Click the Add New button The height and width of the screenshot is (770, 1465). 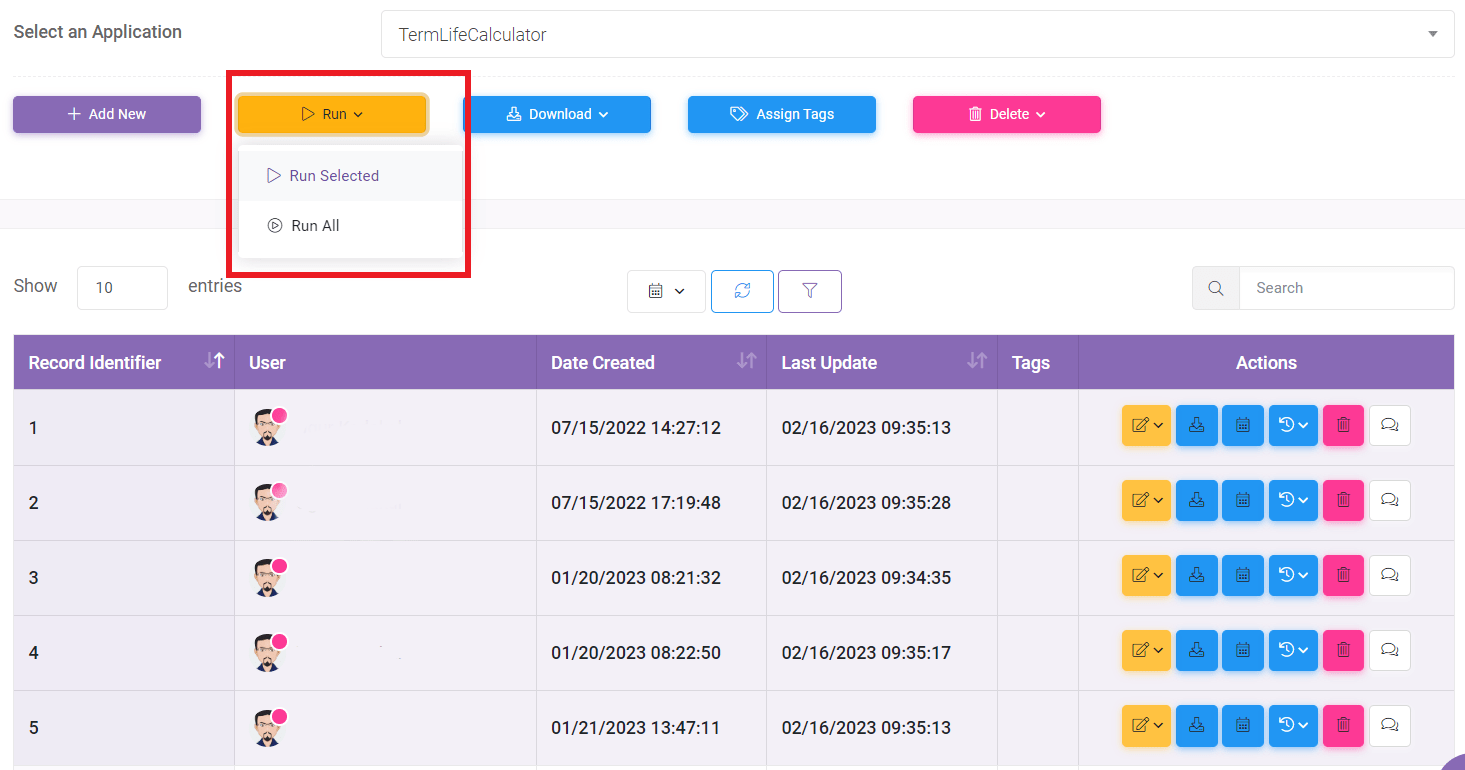point(107,114)
